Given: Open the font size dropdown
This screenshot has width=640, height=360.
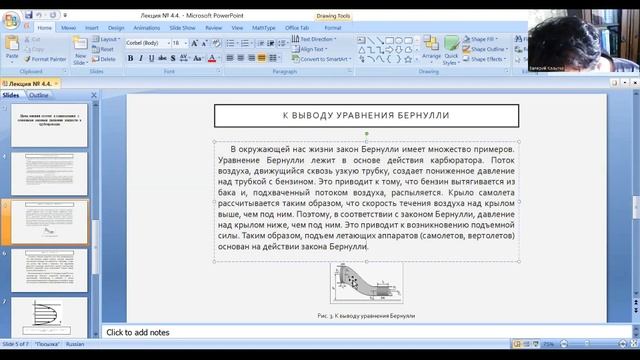Looking at the screenshot, I should (186, 43).
